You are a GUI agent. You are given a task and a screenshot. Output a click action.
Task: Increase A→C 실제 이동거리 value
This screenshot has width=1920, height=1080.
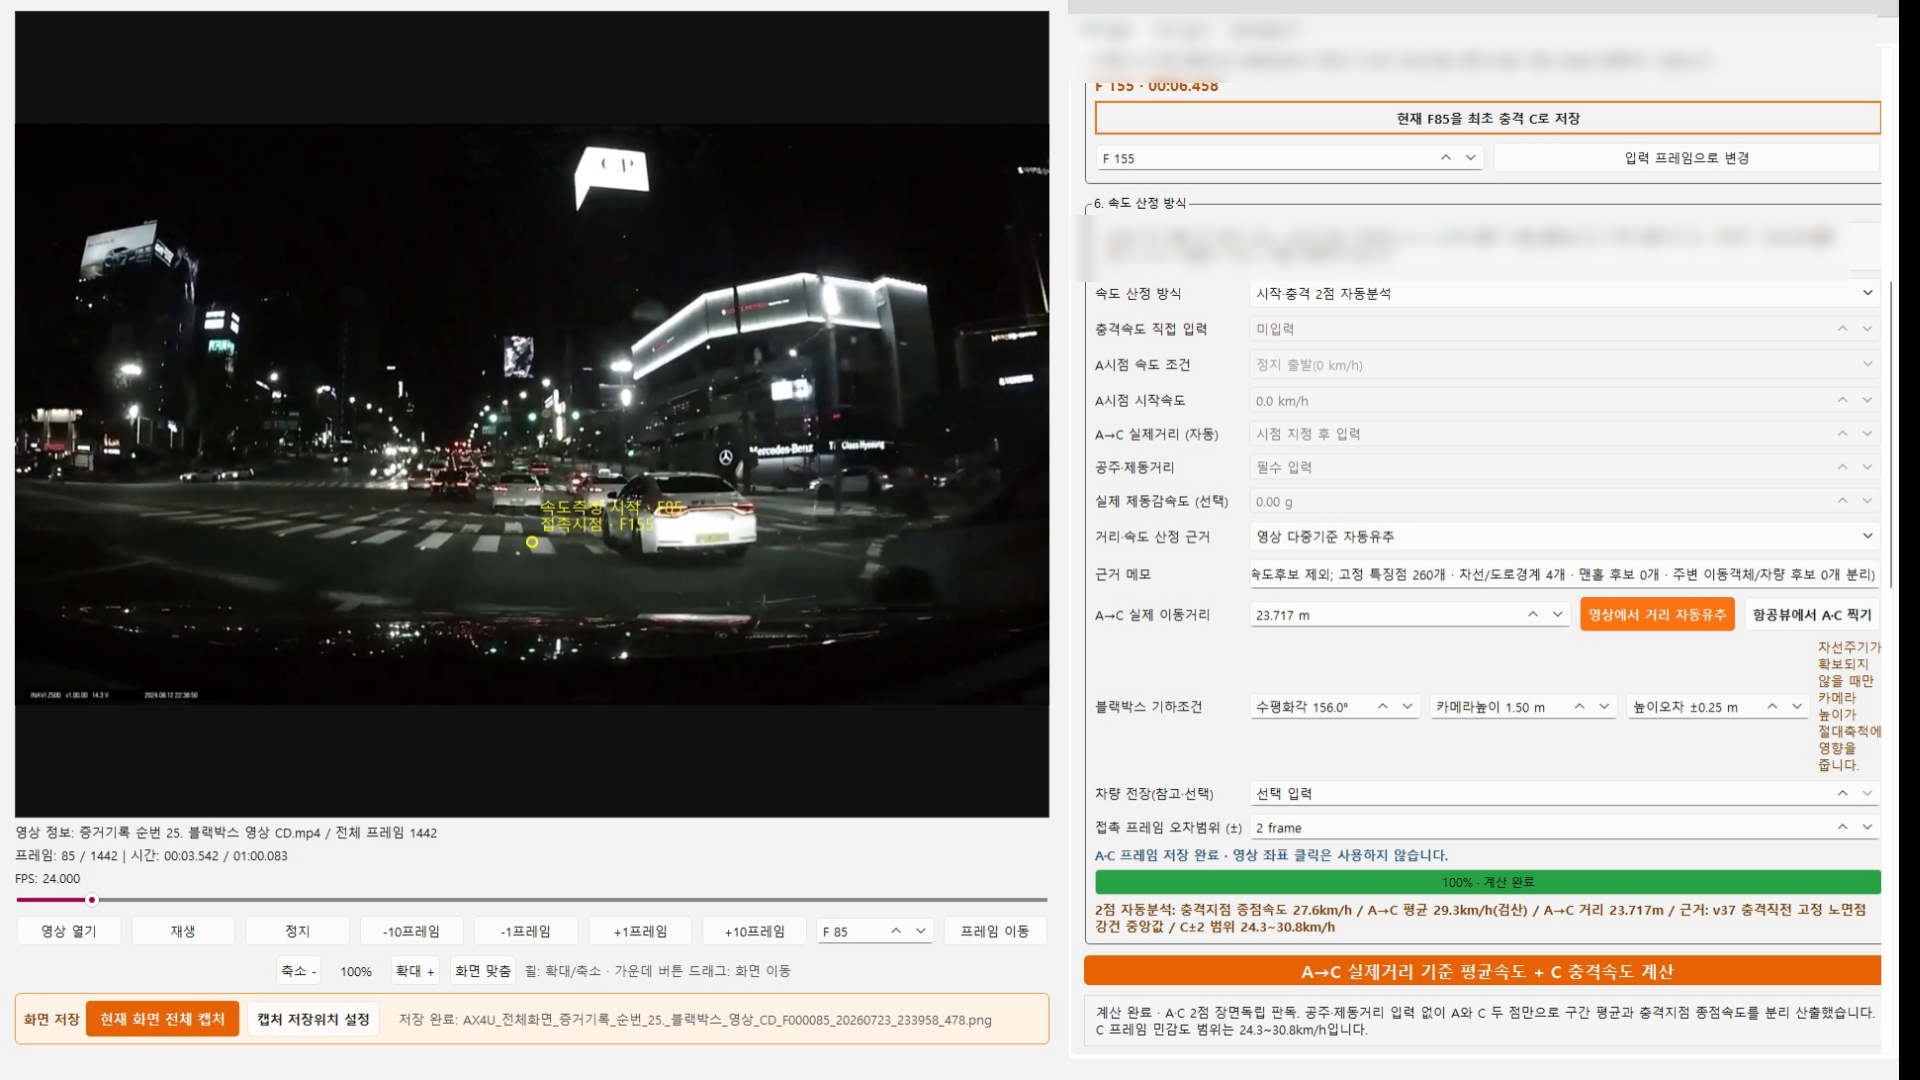1533,615
